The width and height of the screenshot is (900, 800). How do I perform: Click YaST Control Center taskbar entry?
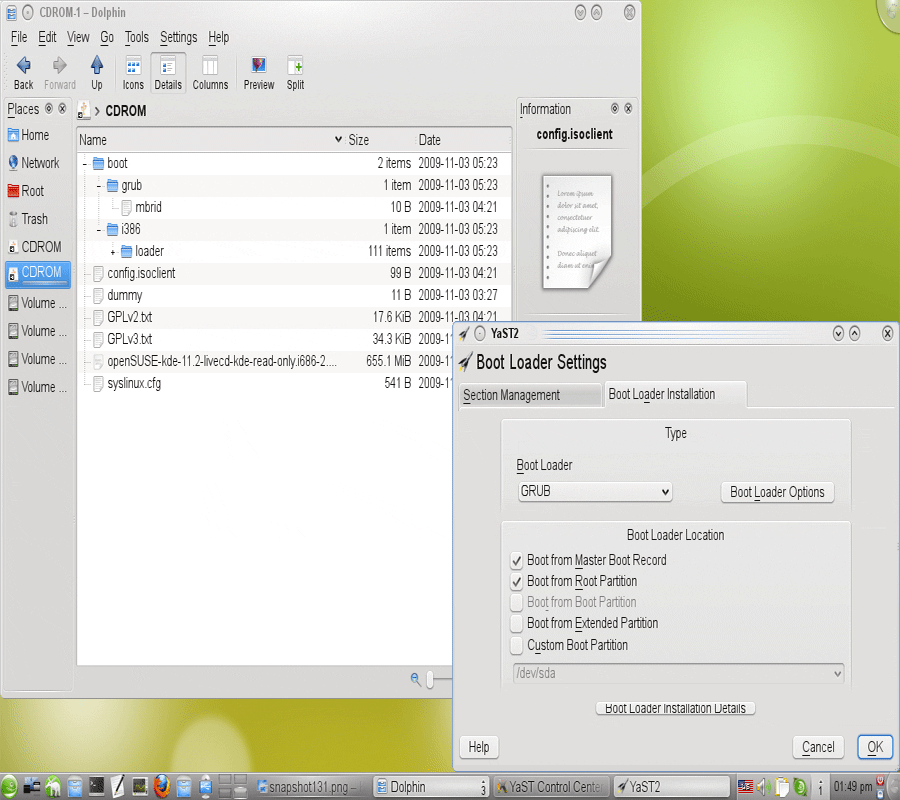[550, 787]
